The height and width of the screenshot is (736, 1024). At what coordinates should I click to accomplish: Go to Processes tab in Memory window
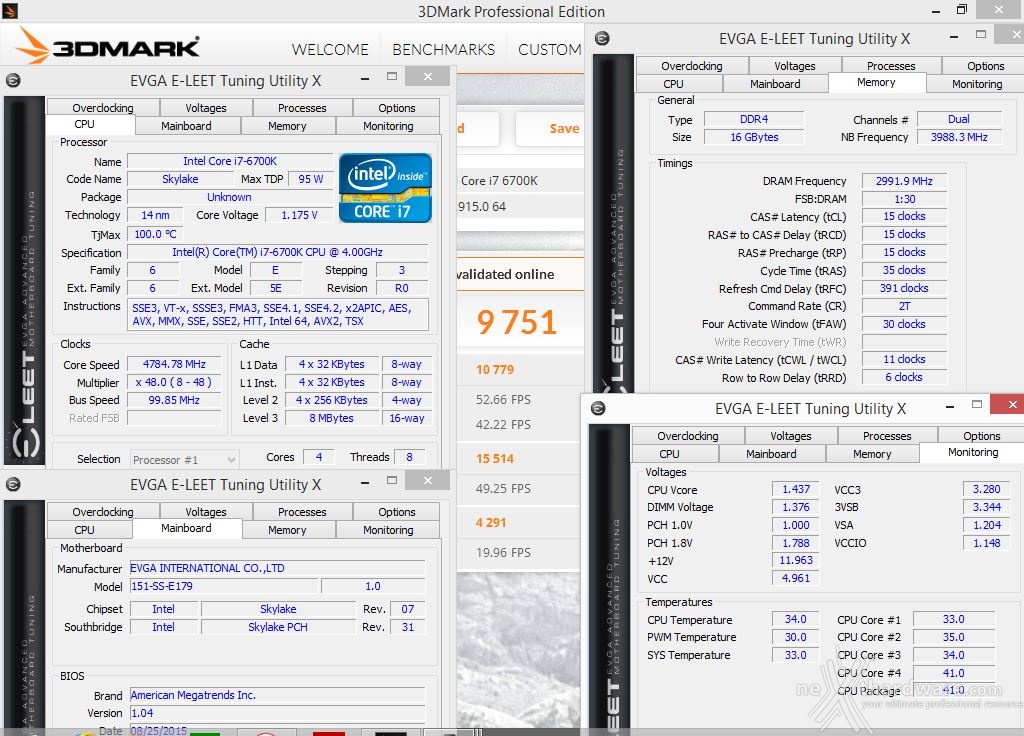[891, 66]
